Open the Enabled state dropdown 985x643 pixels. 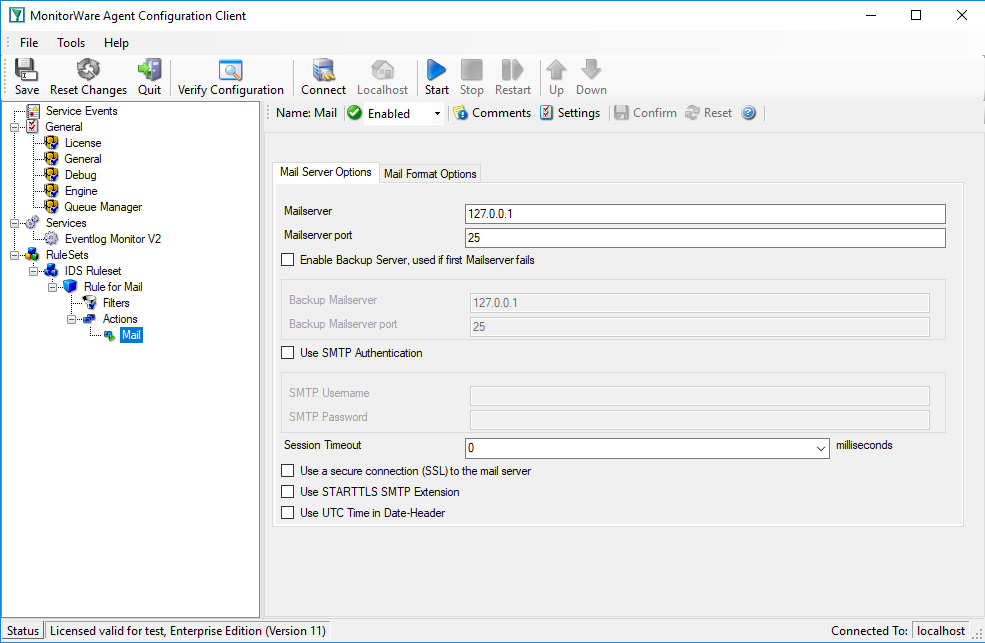click(437, 114)
